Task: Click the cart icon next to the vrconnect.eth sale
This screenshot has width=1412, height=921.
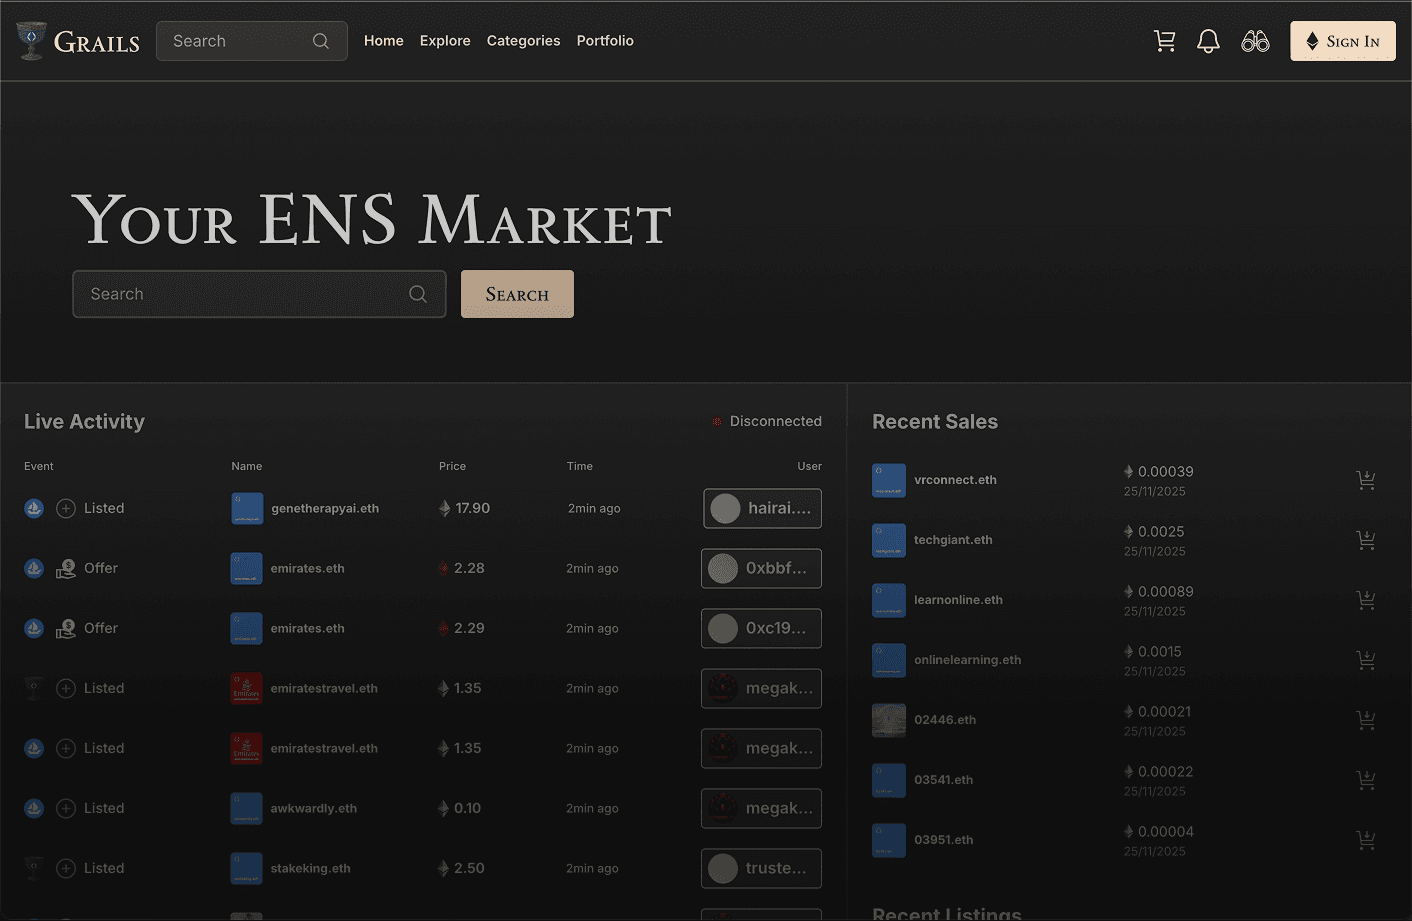Action: (x=1366, y=480)
